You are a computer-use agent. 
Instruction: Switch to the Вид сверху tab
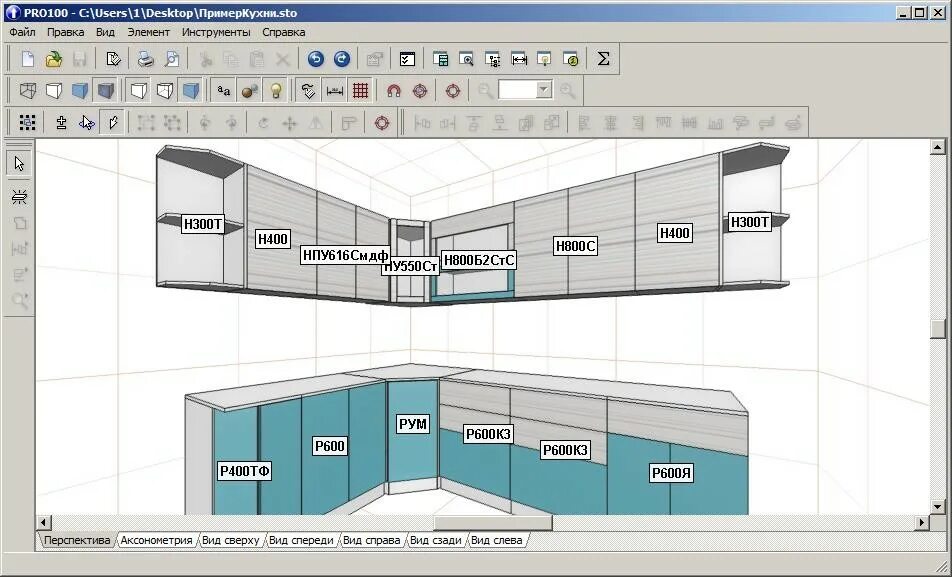point(230,540)
